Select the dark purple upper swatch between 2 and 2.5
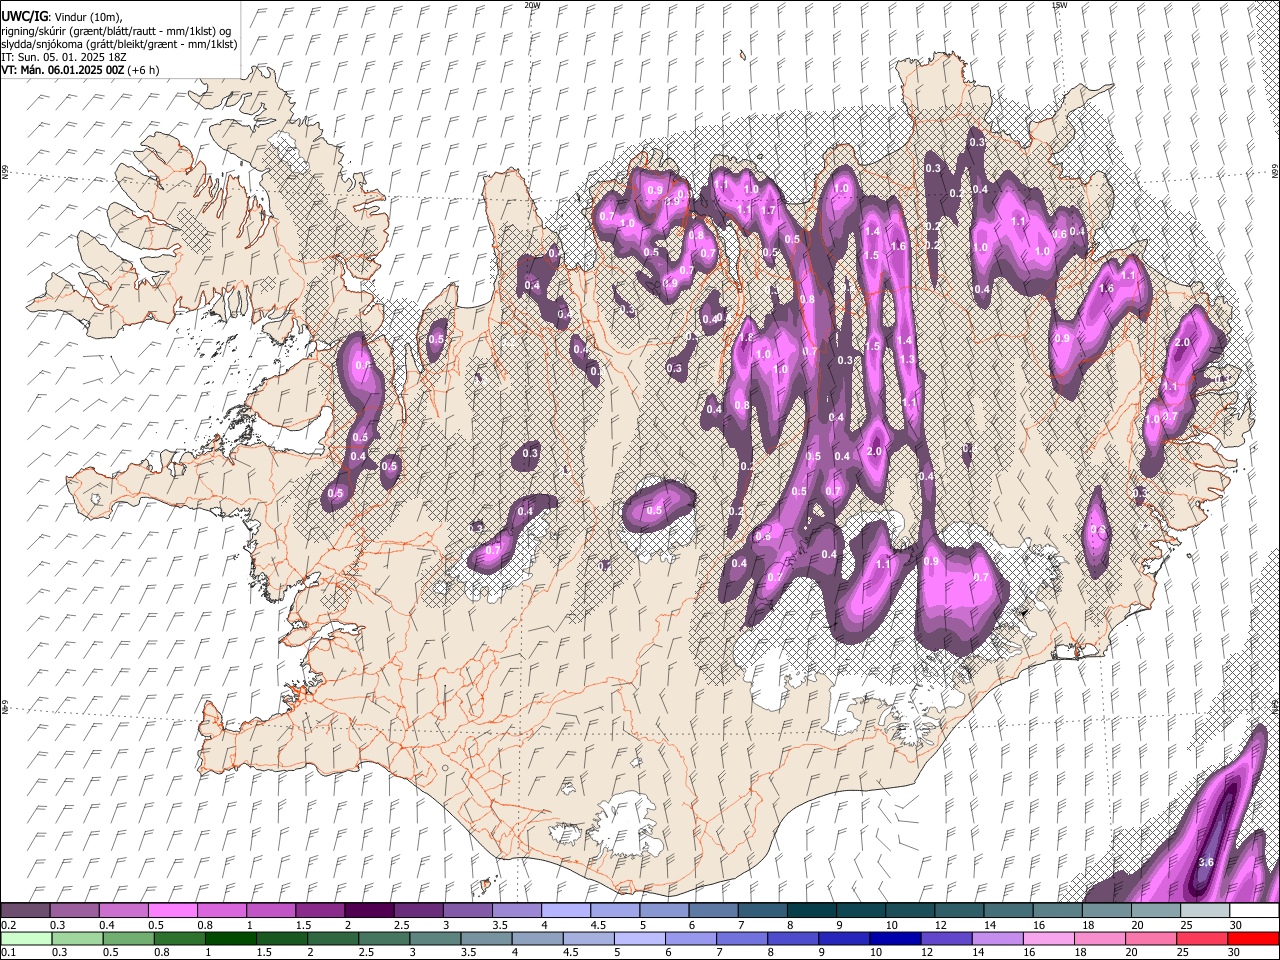Screen dimensions: 1280x960 pyautogui.click(x=368, y=911)
